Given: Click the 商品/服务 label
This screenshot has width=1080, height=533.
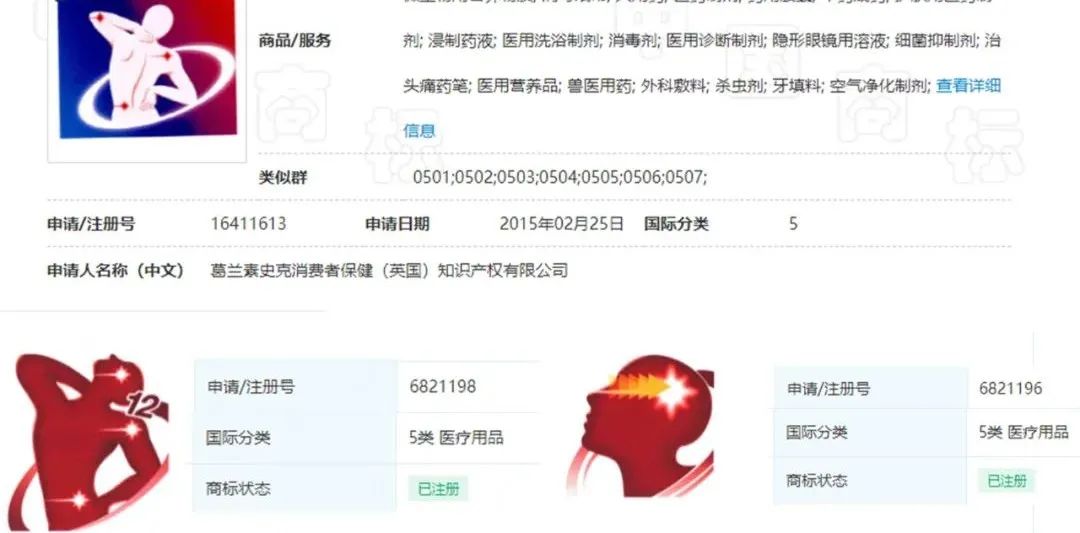Looking at the screenshot, I should 295,41.
